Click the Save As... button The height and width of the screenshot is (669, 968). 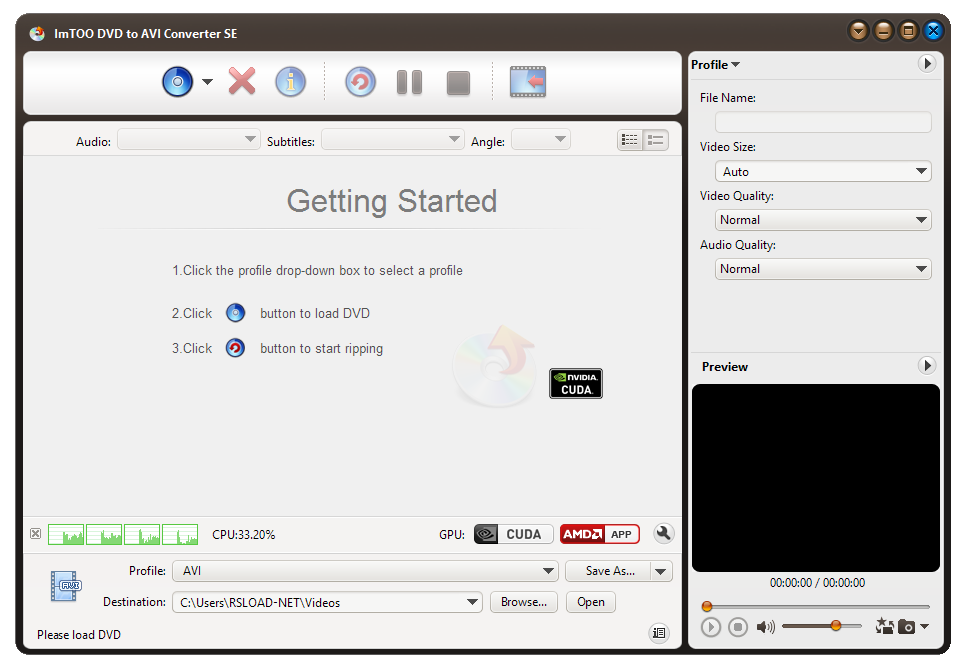pyautogui.click(x=609, y=571)
